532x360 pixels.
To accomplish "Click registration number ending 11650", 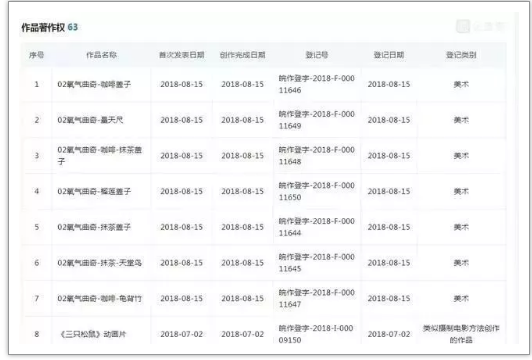I will 317,191.
